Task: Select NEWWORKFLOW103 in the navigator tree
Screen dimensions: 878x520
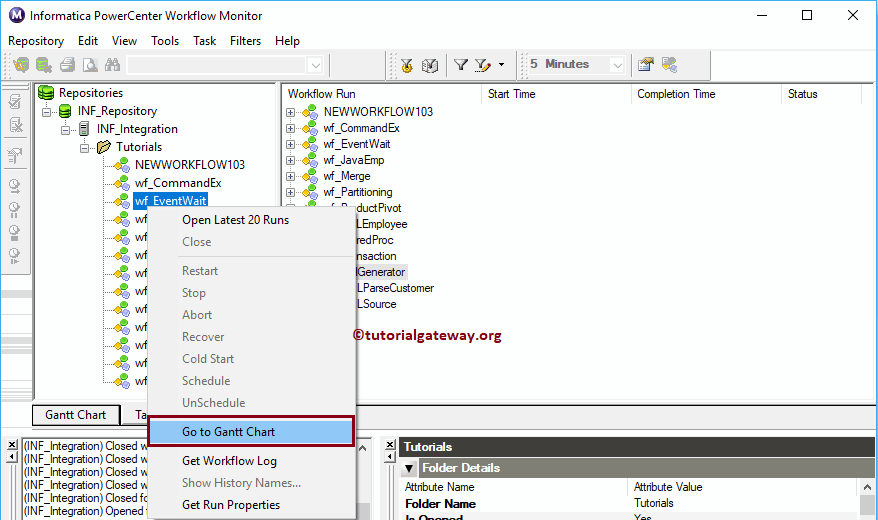Action: click(189, 165)
